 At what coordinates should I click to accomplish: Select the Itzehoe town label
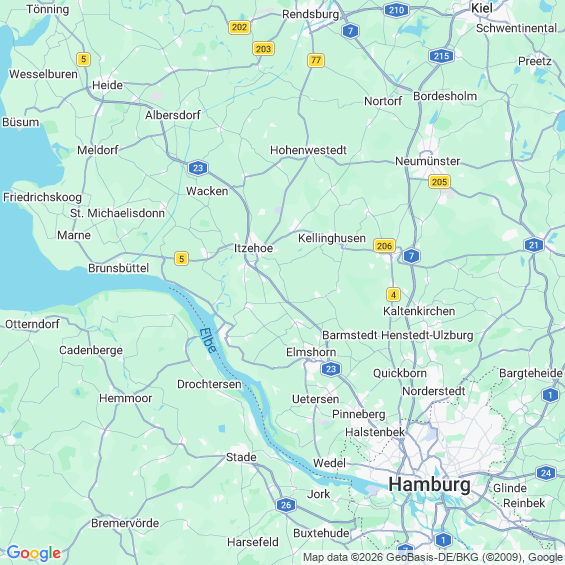[x=253, y=248]
